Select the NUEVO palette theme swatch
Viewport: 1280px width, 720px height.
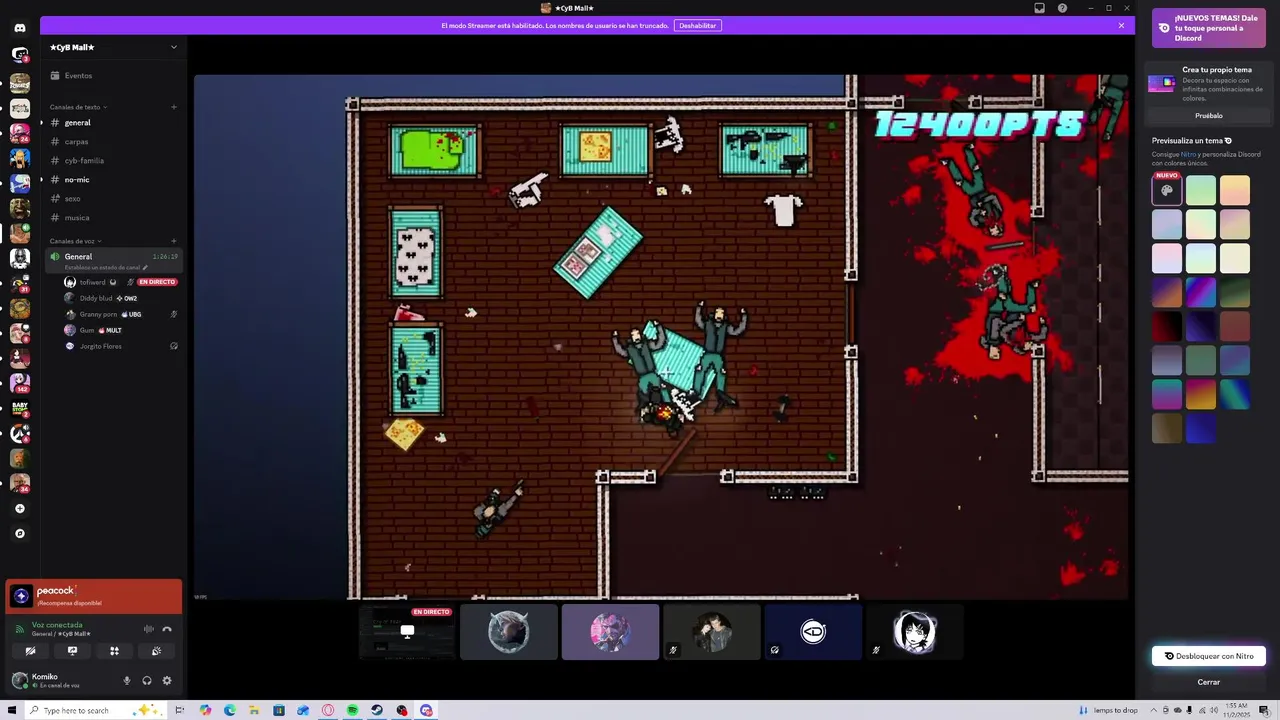pos(1166,190)
